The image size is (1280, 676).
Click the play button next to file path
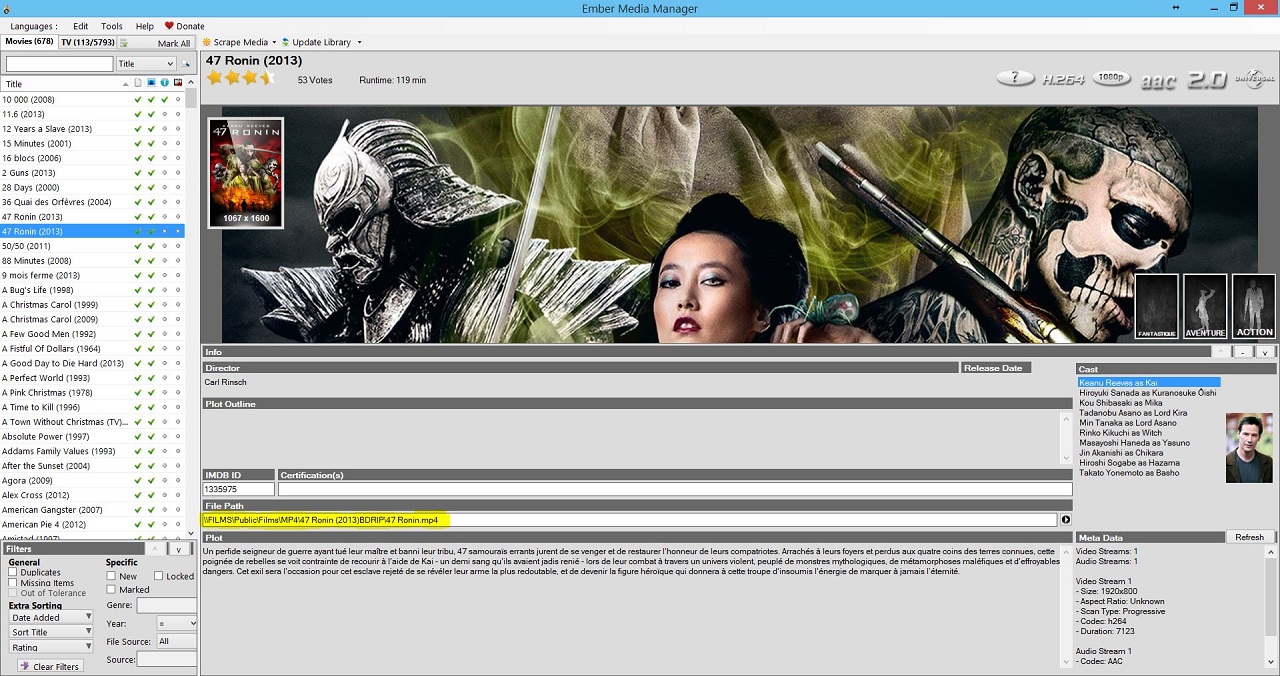1065,520
